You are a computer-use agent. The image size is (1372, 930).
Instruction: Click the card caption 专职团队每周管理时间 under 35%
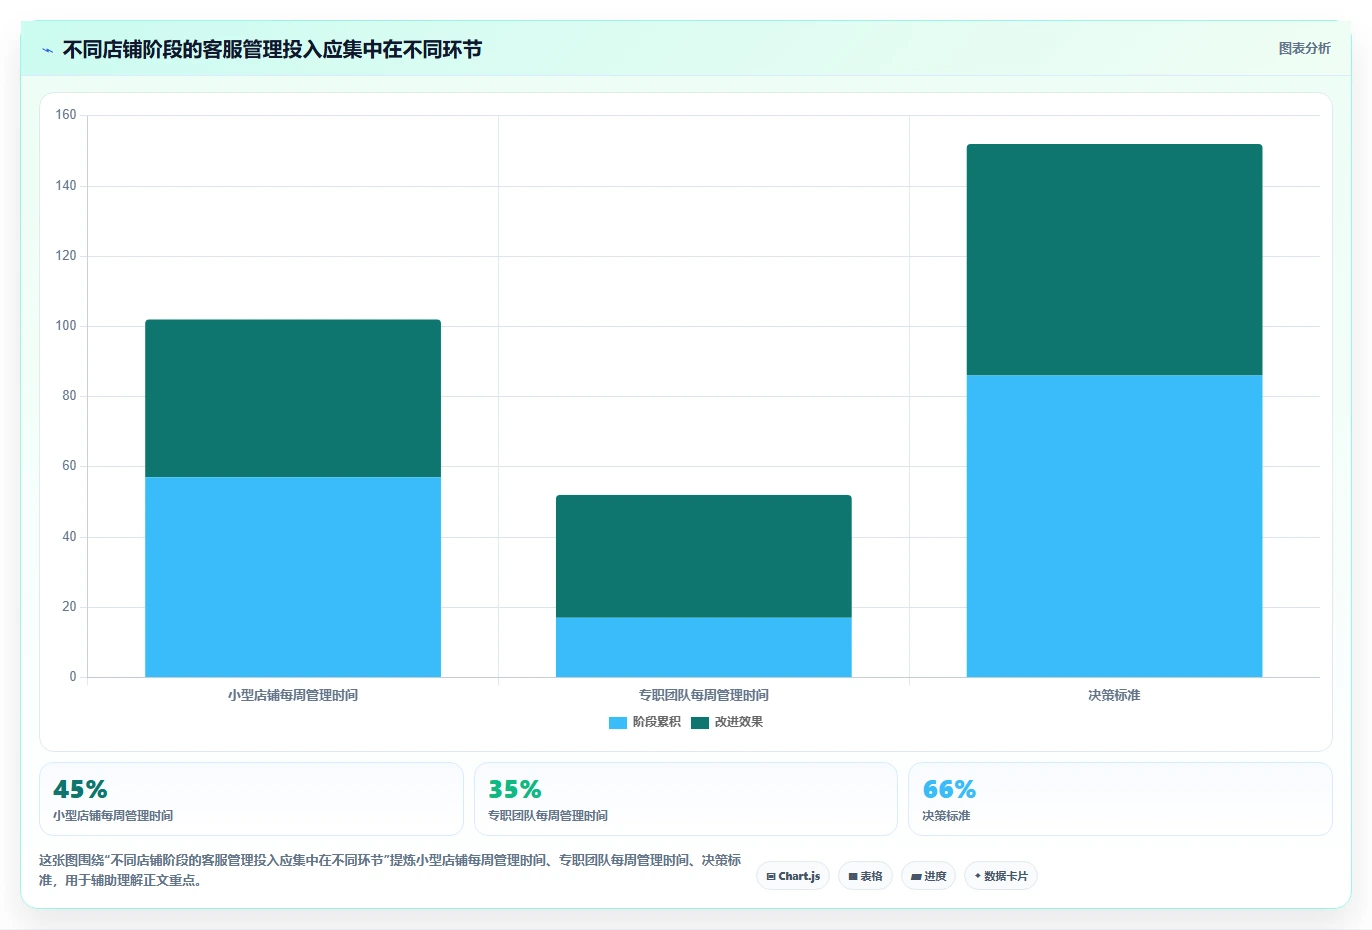pos(548,816)
